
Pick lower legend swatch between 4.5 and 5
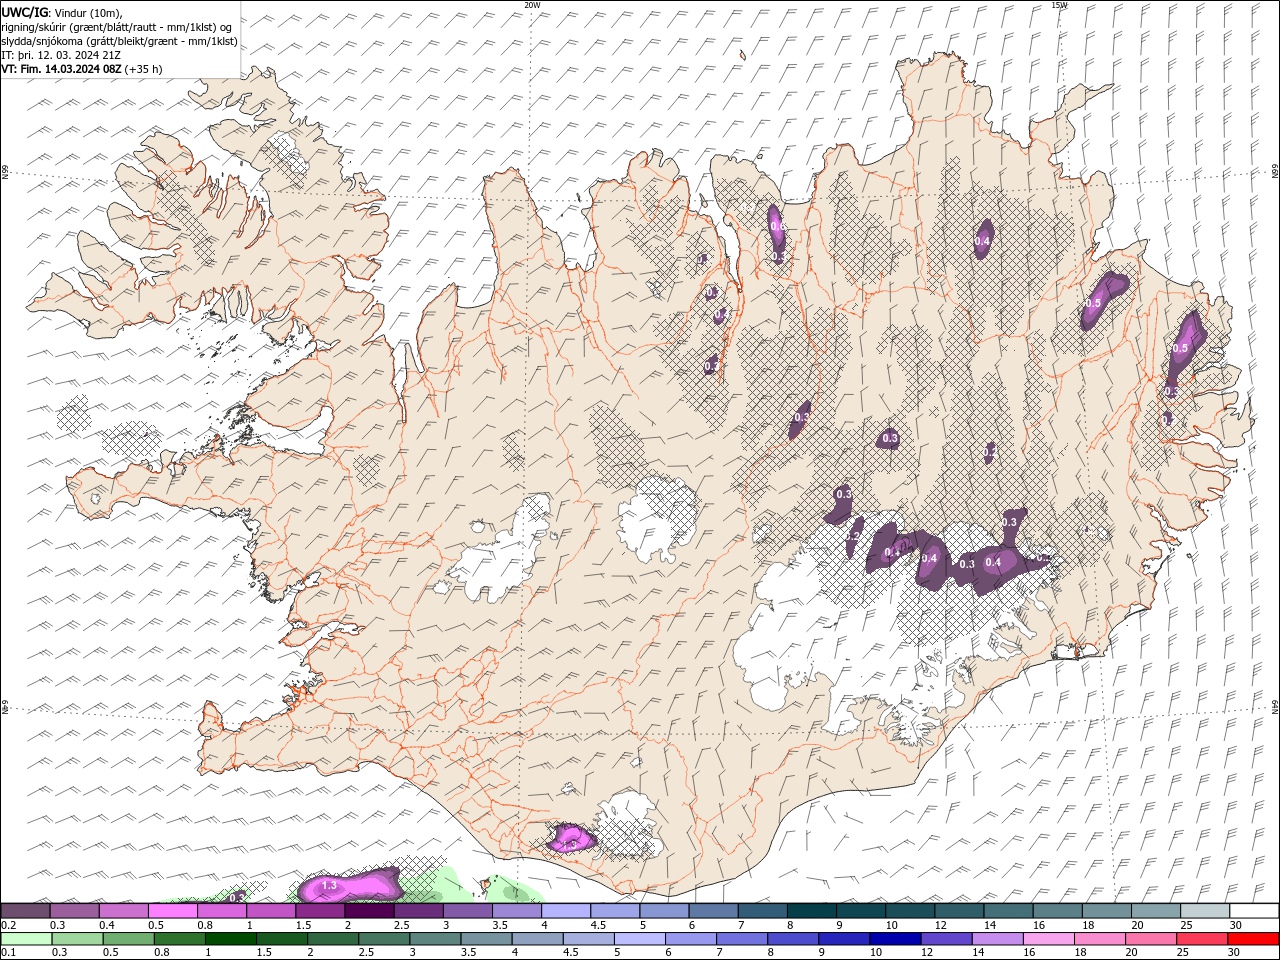tap(589, 939)
